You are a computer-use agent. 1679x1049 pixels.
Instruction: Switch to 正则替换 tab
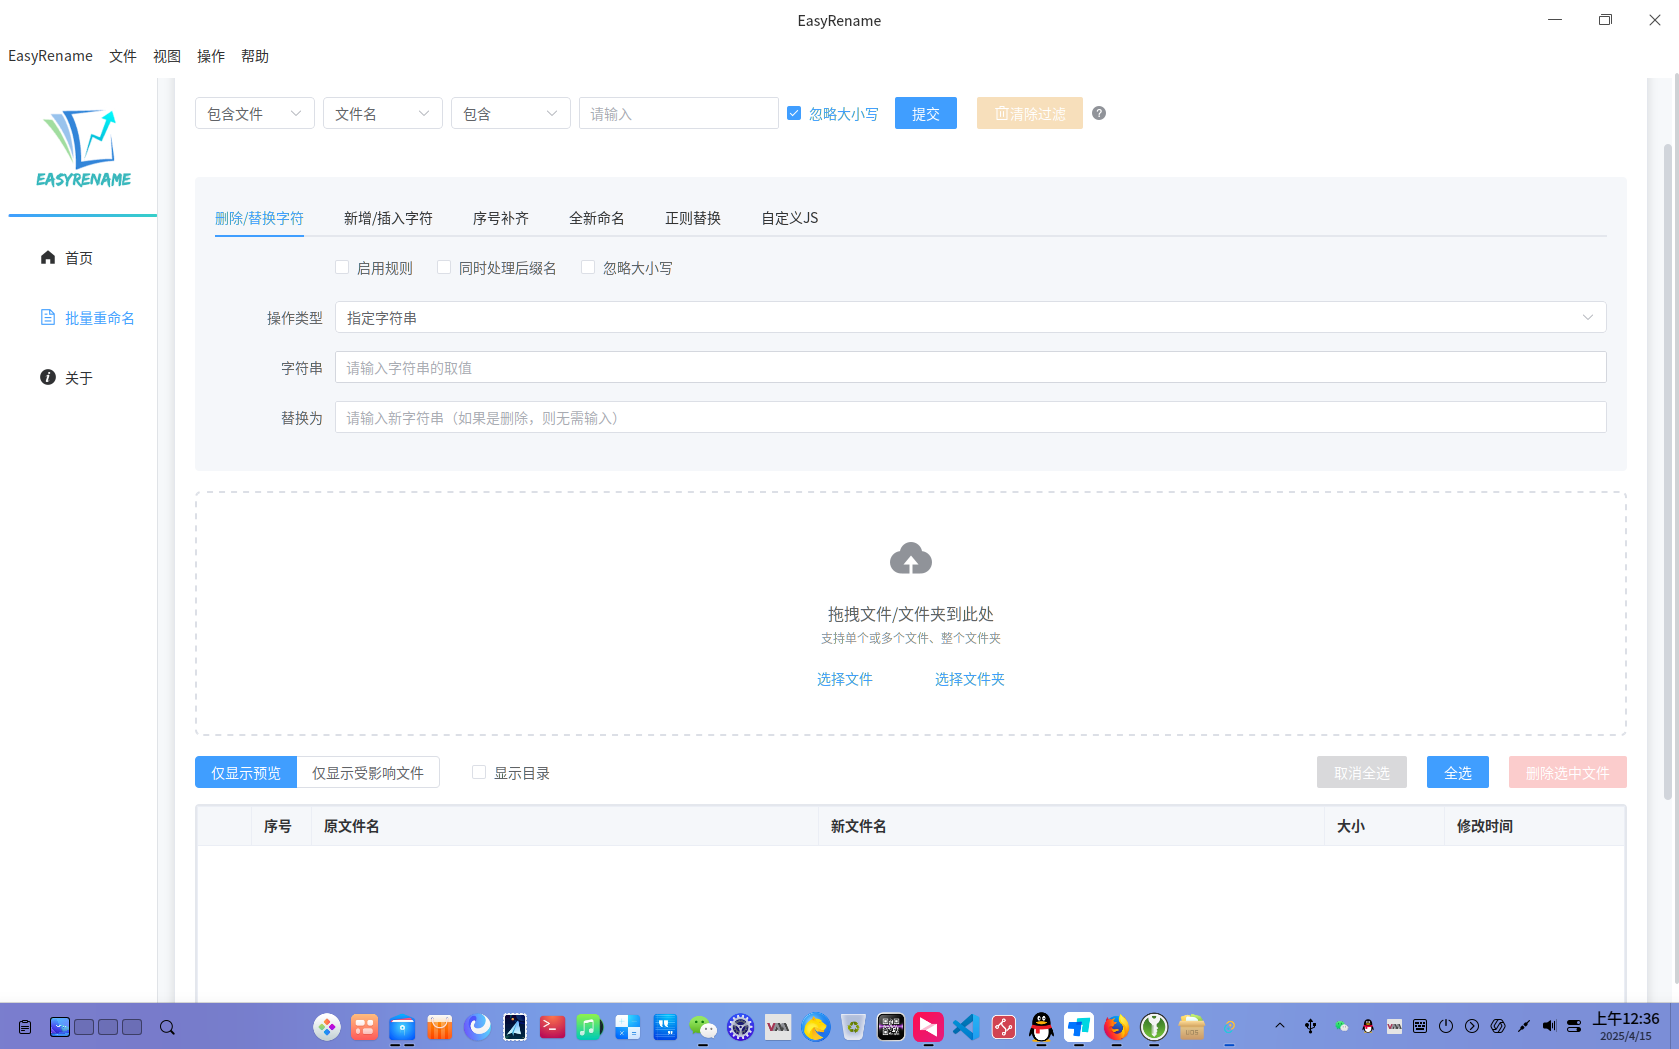point(693,218)
